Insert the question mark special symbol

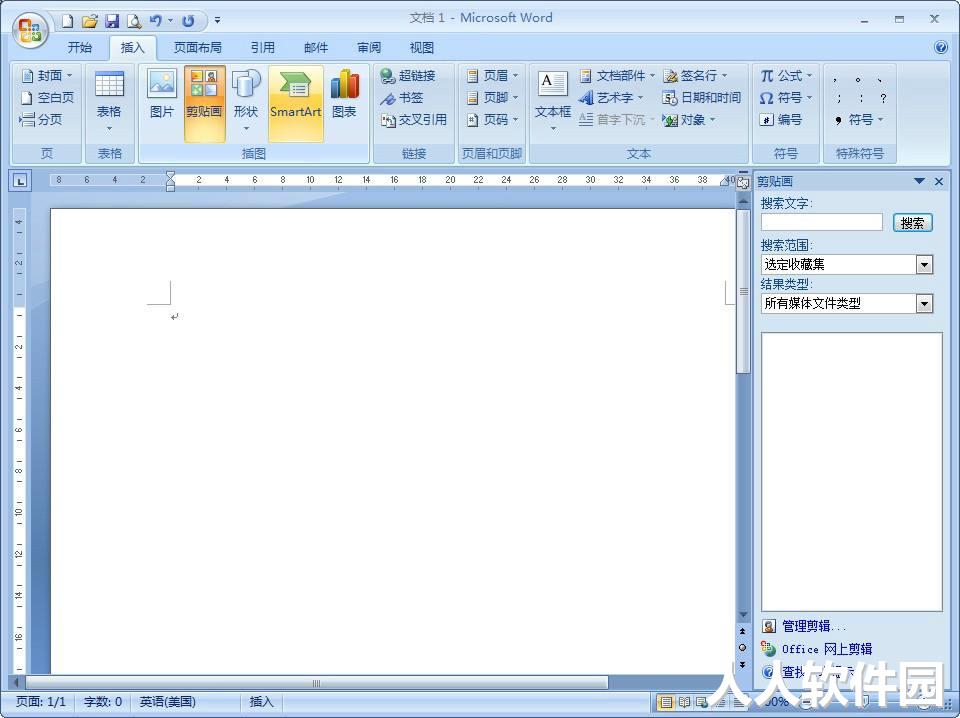(883, 98)
